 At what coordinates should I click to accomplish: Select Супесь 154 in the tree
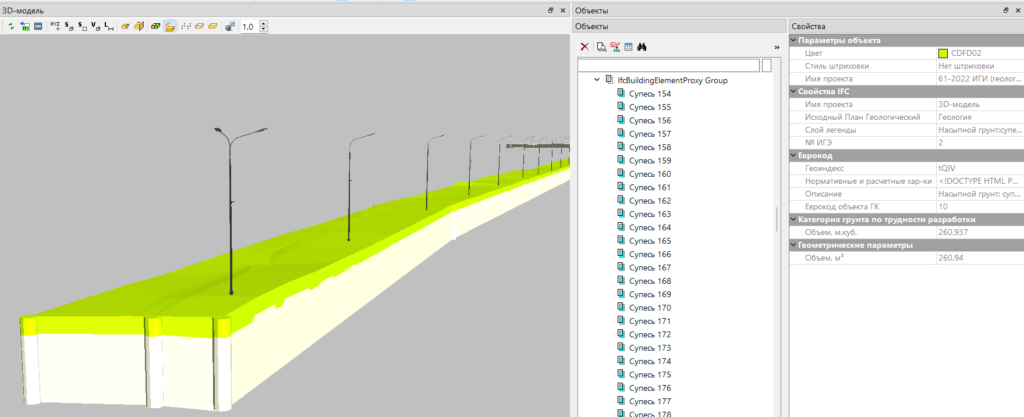point(650,94)
